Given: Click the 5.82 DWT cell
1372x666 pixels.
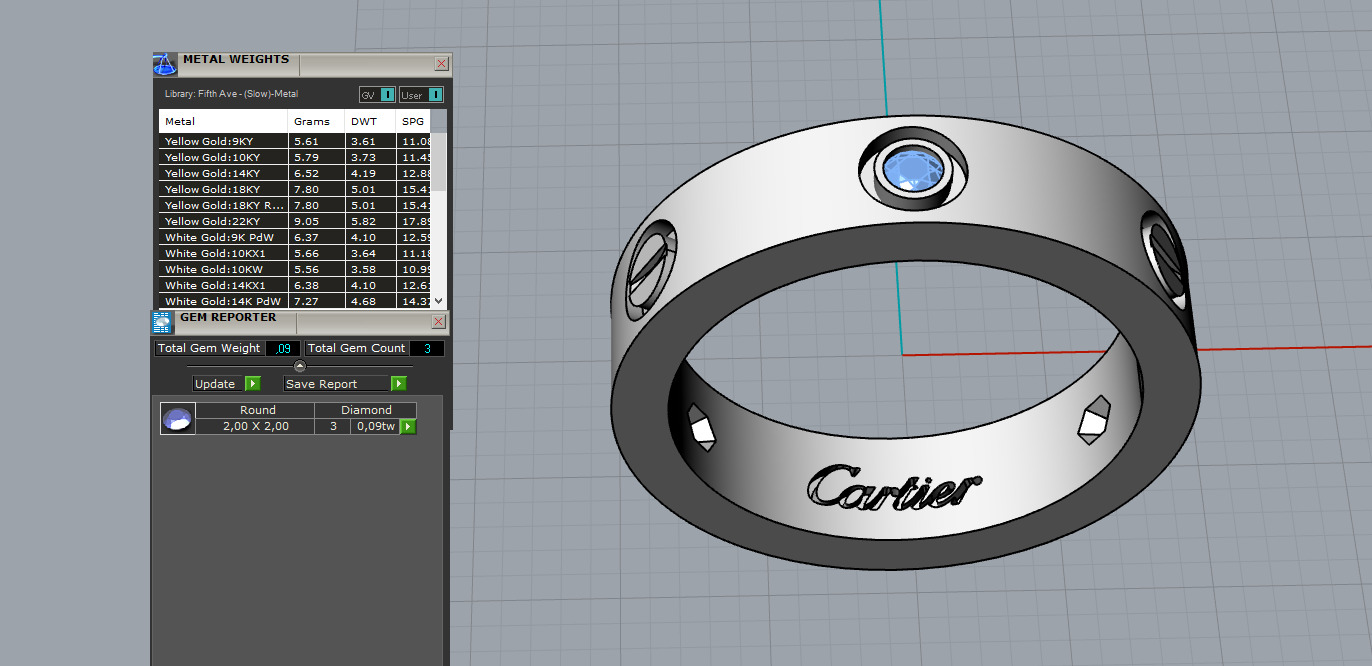Looking at the screenshot, I should (x=370, y=221).
